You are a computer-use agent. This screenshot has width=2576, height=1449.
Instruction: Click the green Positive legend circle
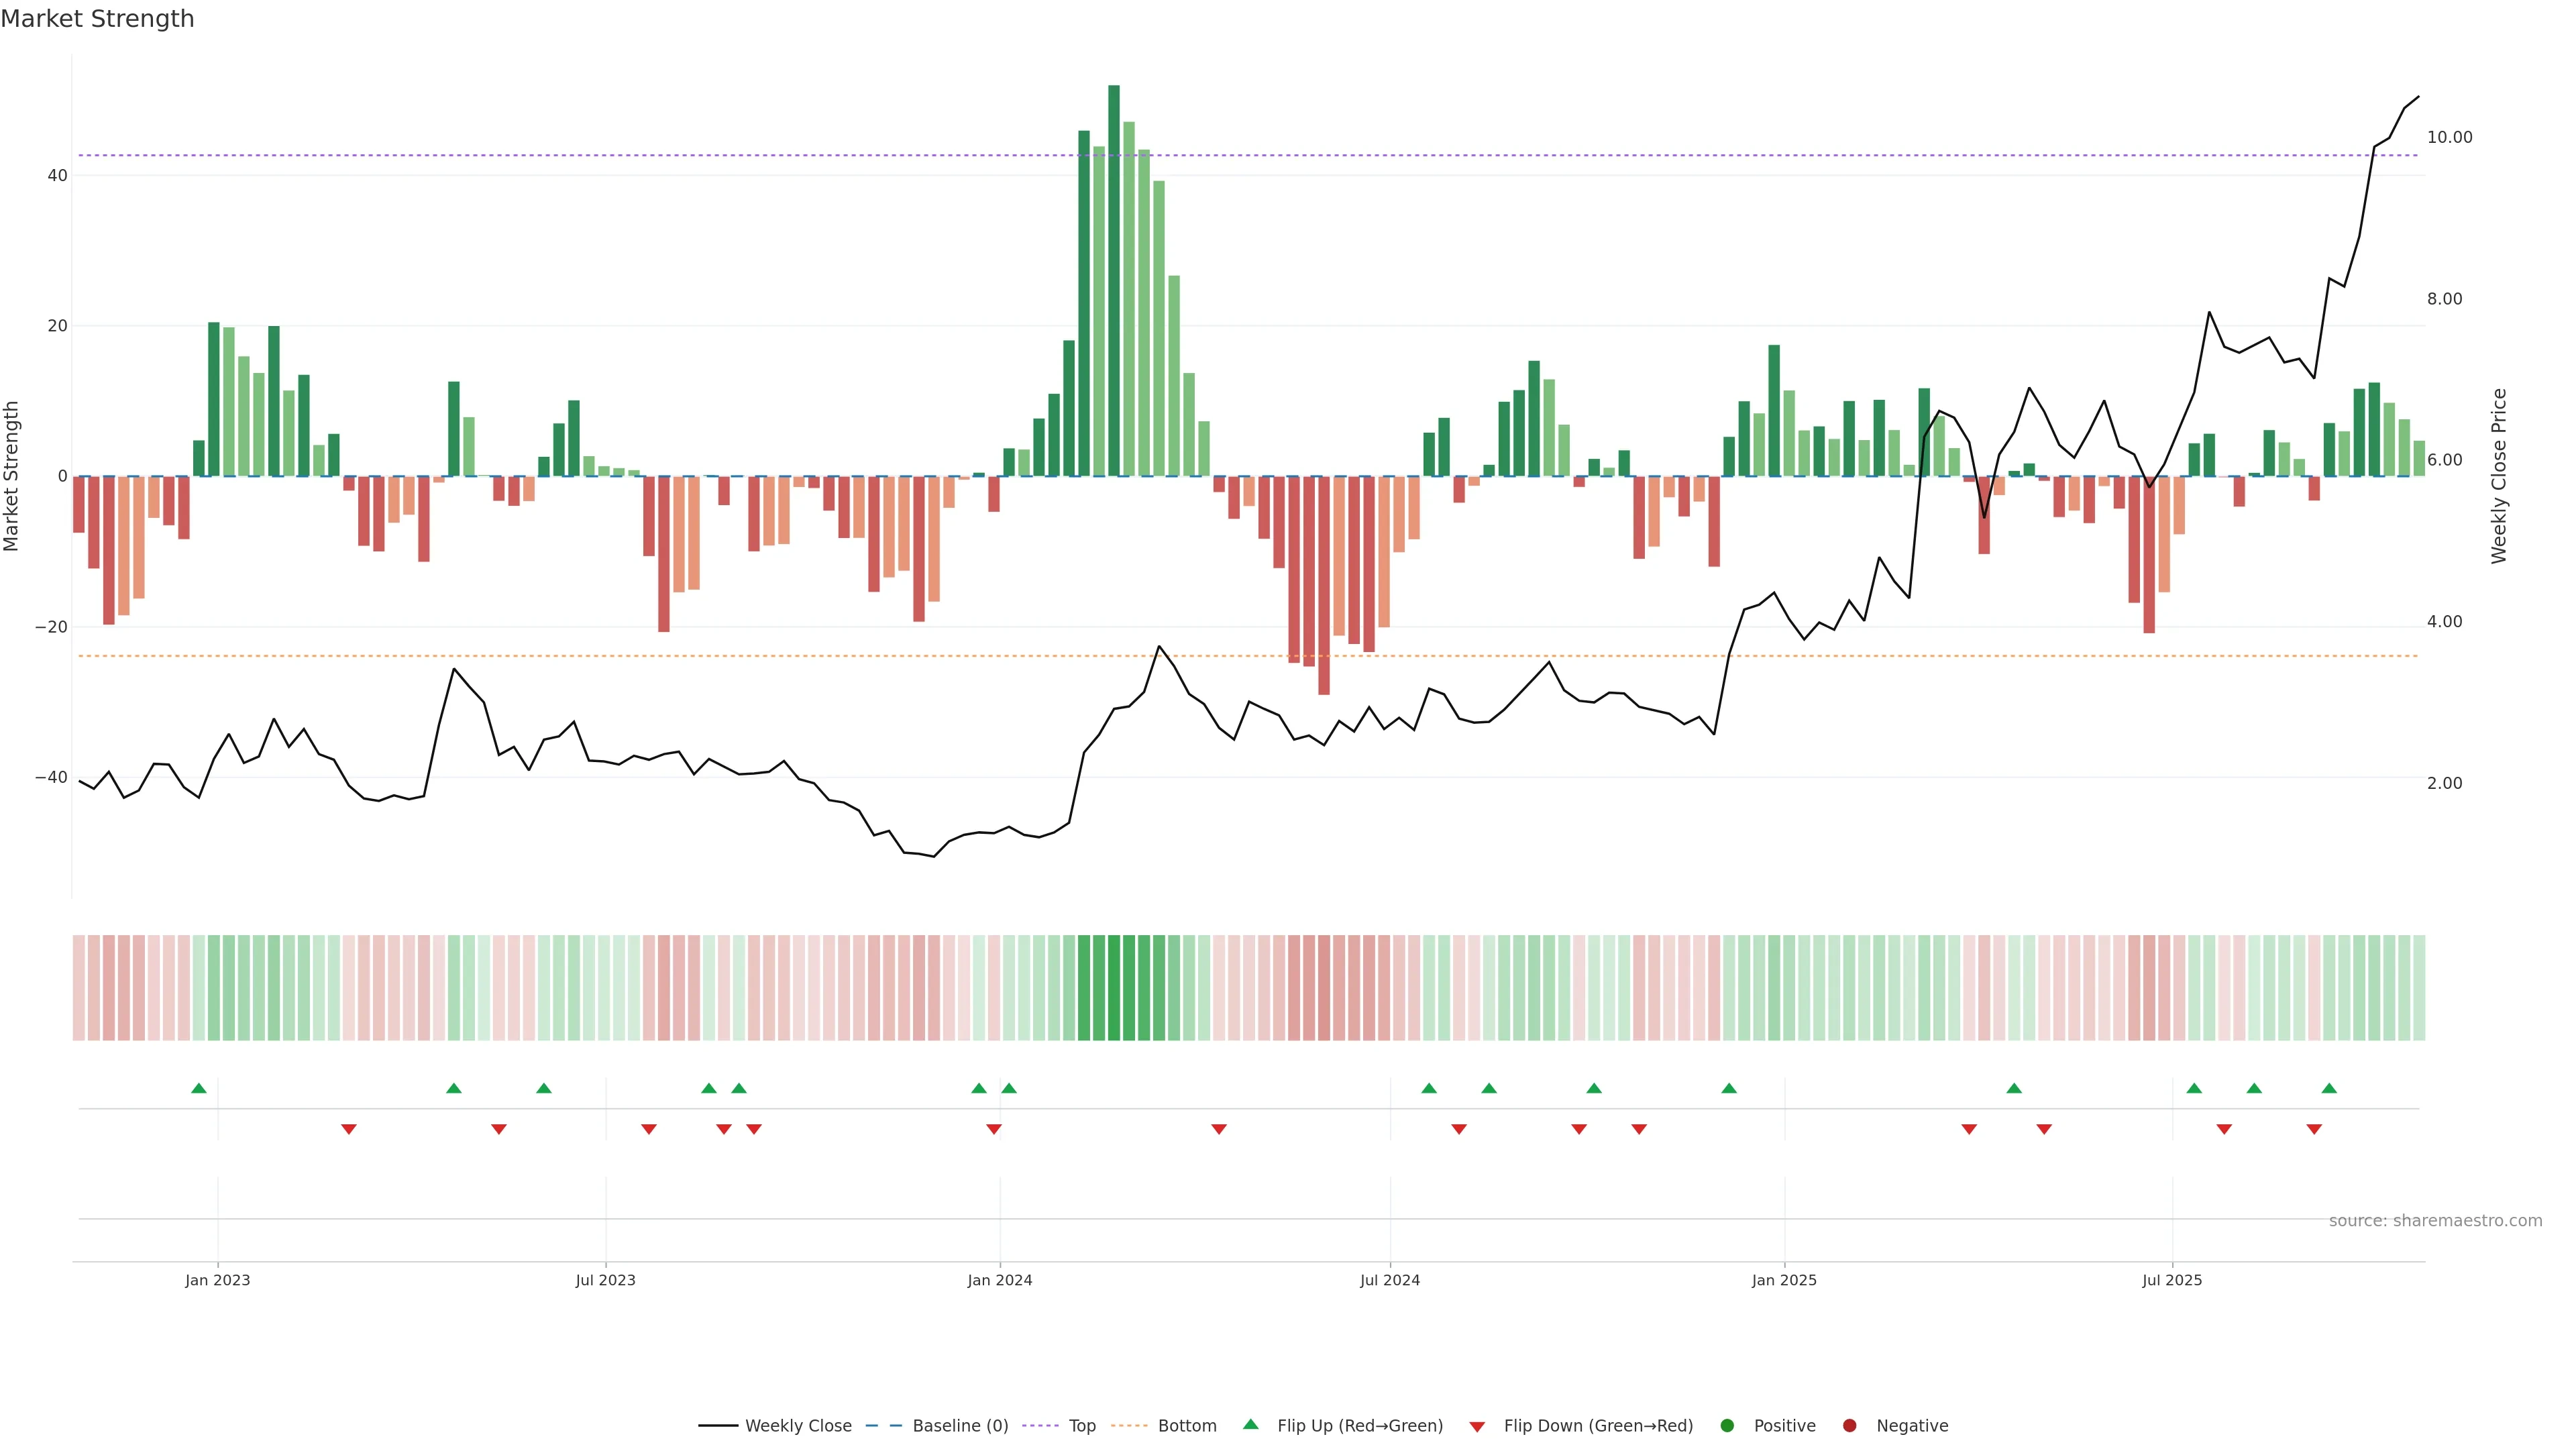point(1727,1426)
